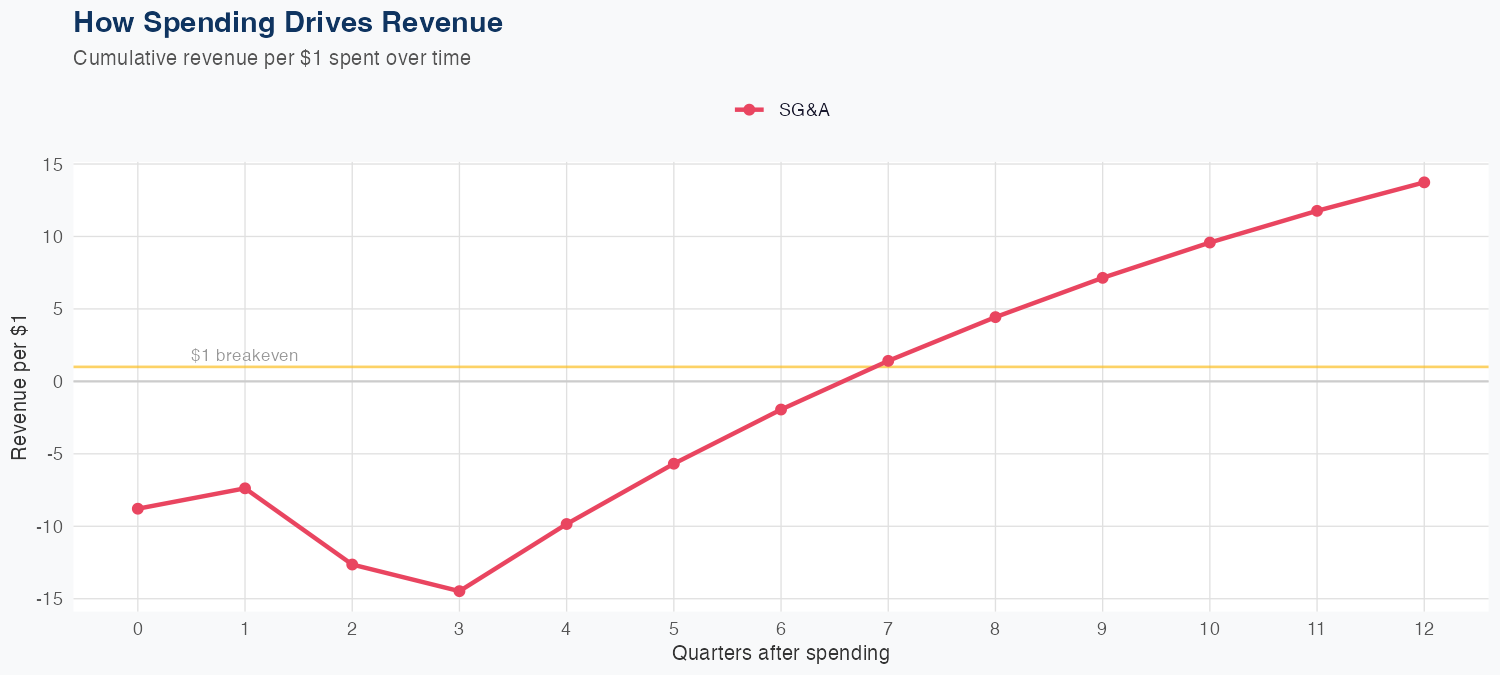This screenshot has height=675, width=1500.
Task: Click the SG&A point at quarter 11
Action: tap(1317, 211)
